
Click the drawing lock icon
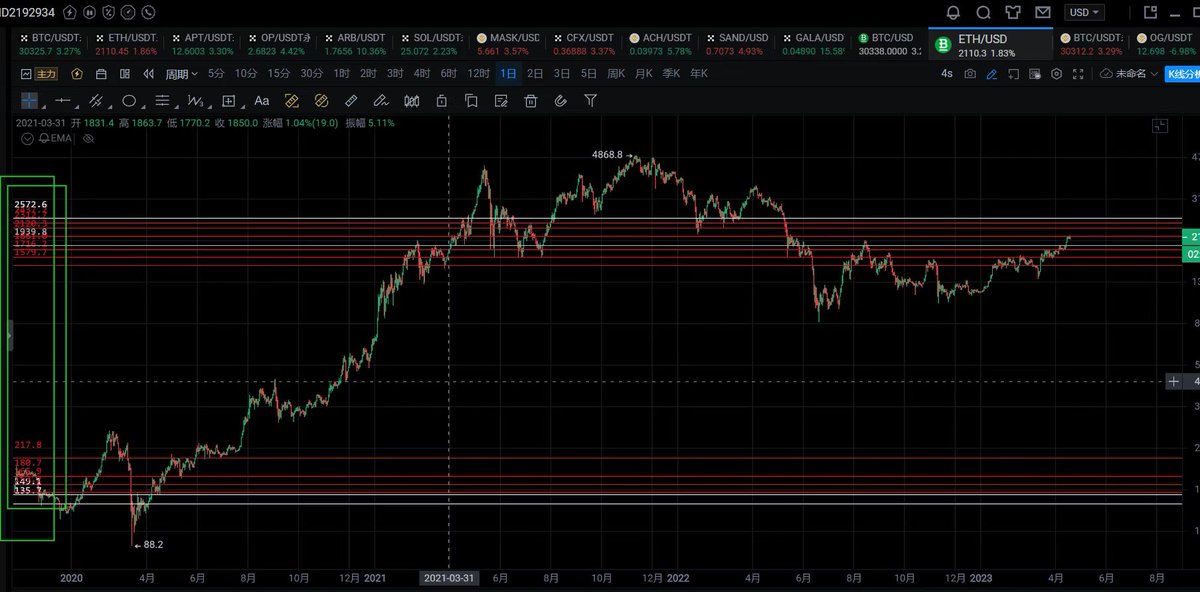click(441, 100)
